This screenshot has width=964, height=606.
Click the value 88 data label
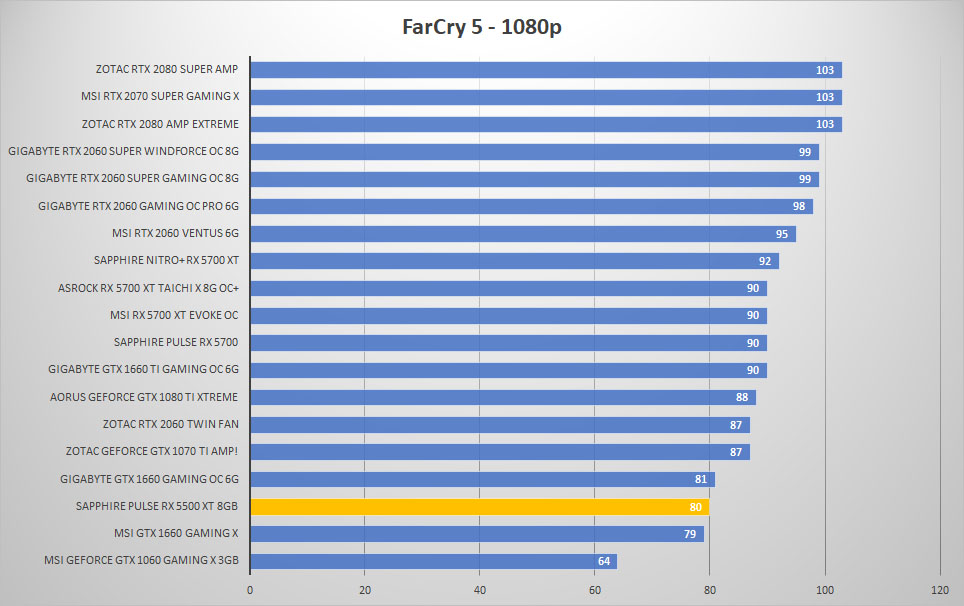[x=742, y=398]
